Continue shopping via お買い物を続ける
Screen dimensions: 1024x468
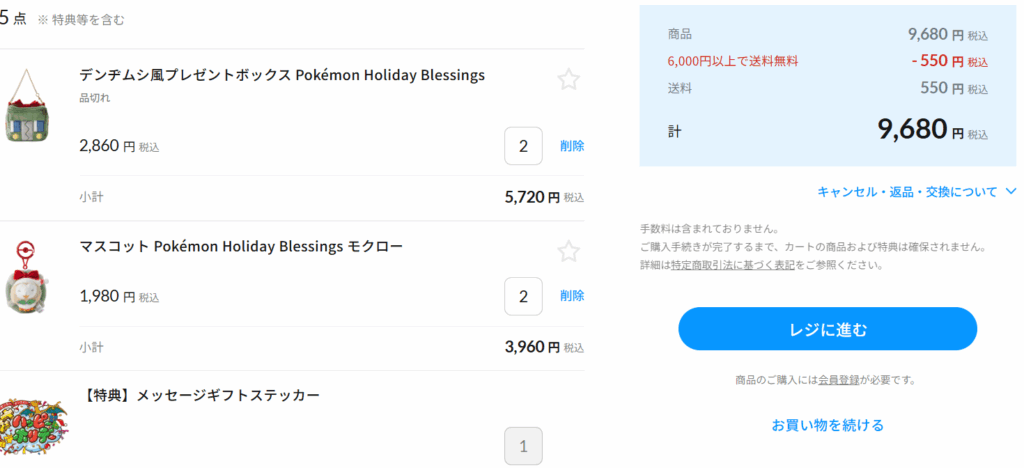pyautogui.click(x=827, y=425)
